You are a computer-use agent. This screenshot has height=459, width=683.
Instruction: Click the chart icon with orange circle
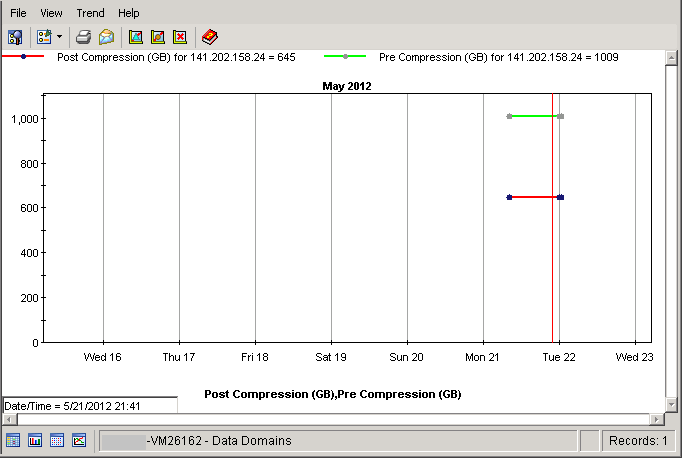tap(158, 37)
